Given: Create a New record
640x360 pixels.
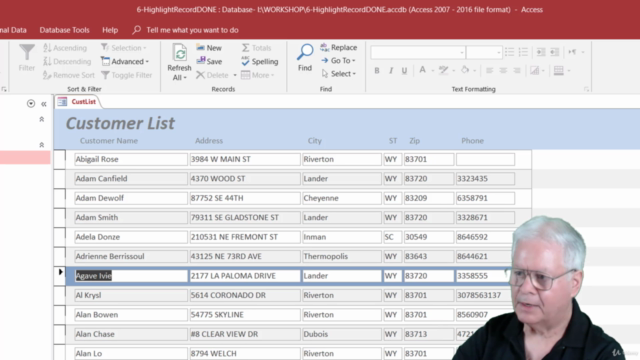Looking at the screenshot, I should [209, 48].
